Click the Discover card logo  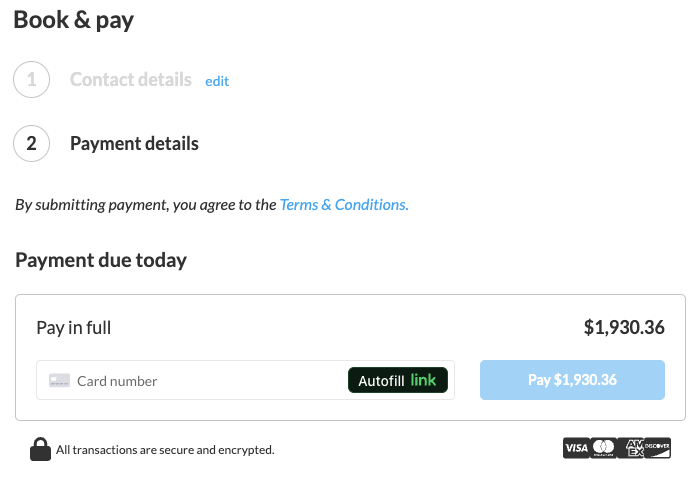[657, 448]
